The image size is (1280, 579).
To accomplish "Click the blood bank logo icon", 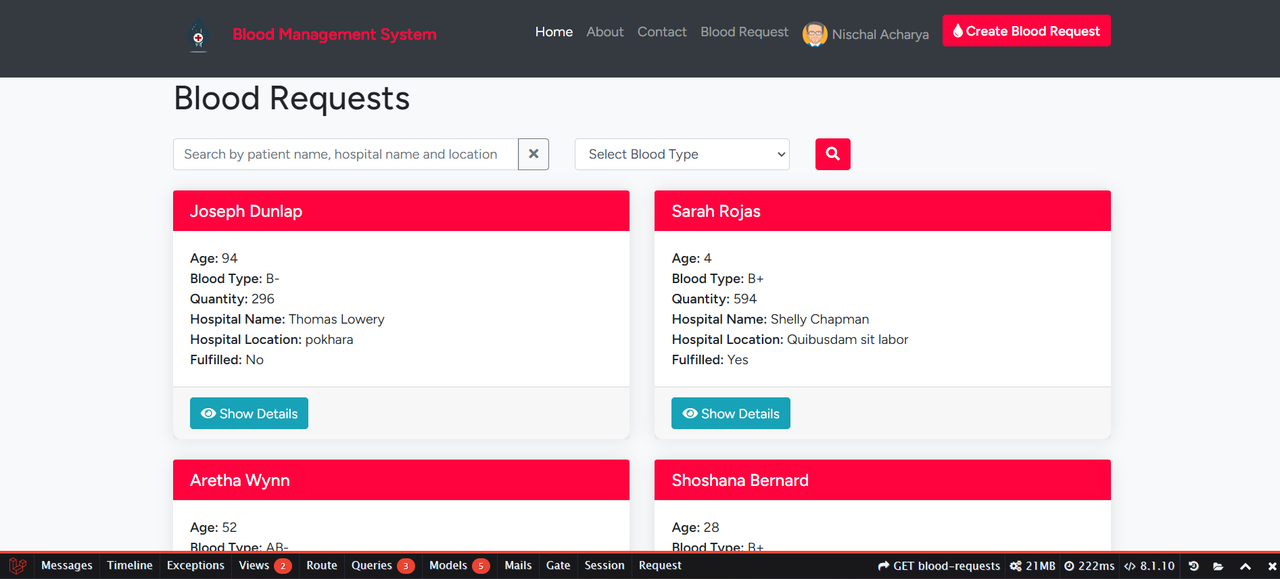I will click(198, 37).
